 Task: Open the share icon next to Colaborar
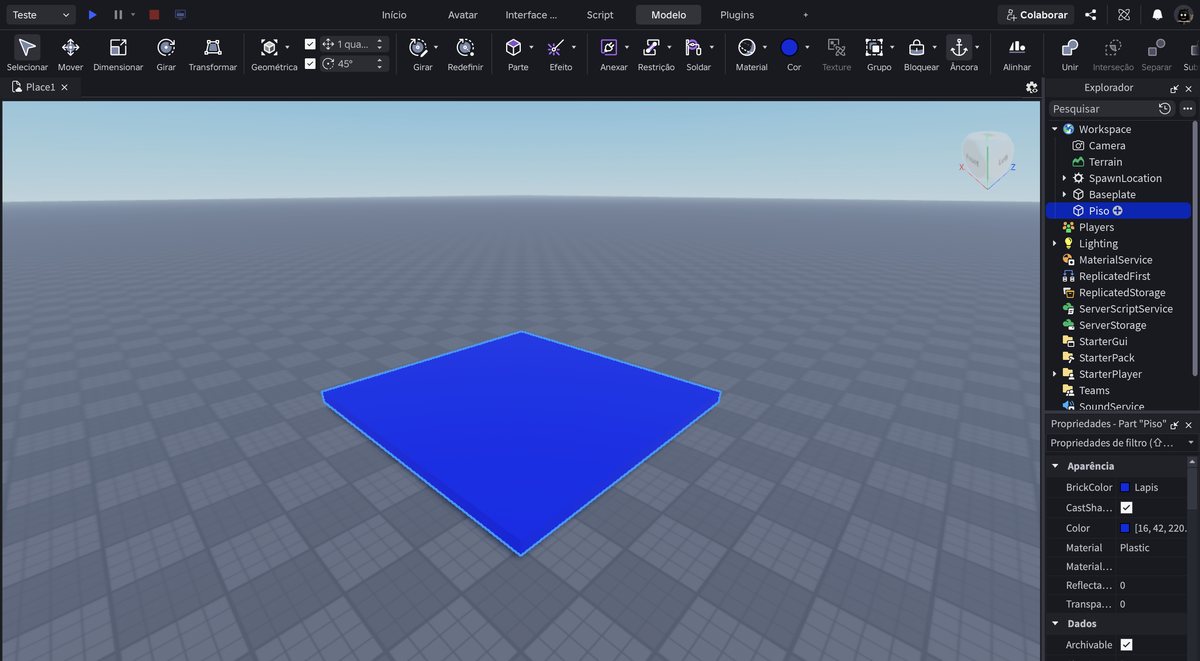pos(1091,15)
